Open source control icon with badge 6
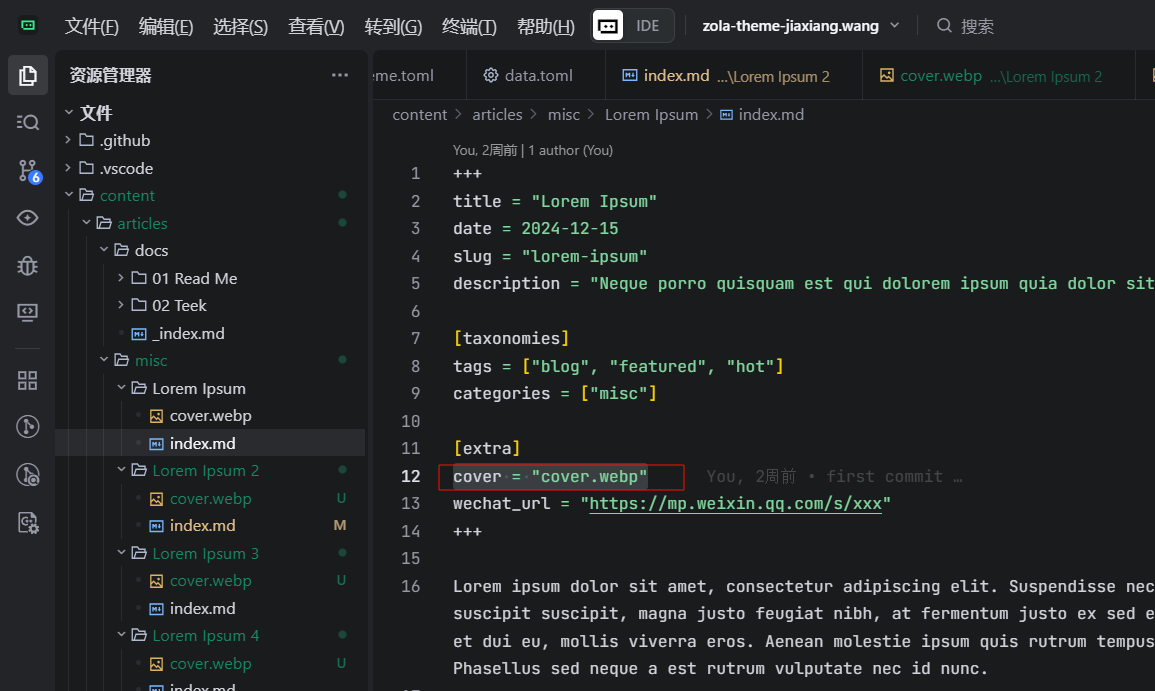This screenshot has height=691, width=1155. click(x=28, y=171)
